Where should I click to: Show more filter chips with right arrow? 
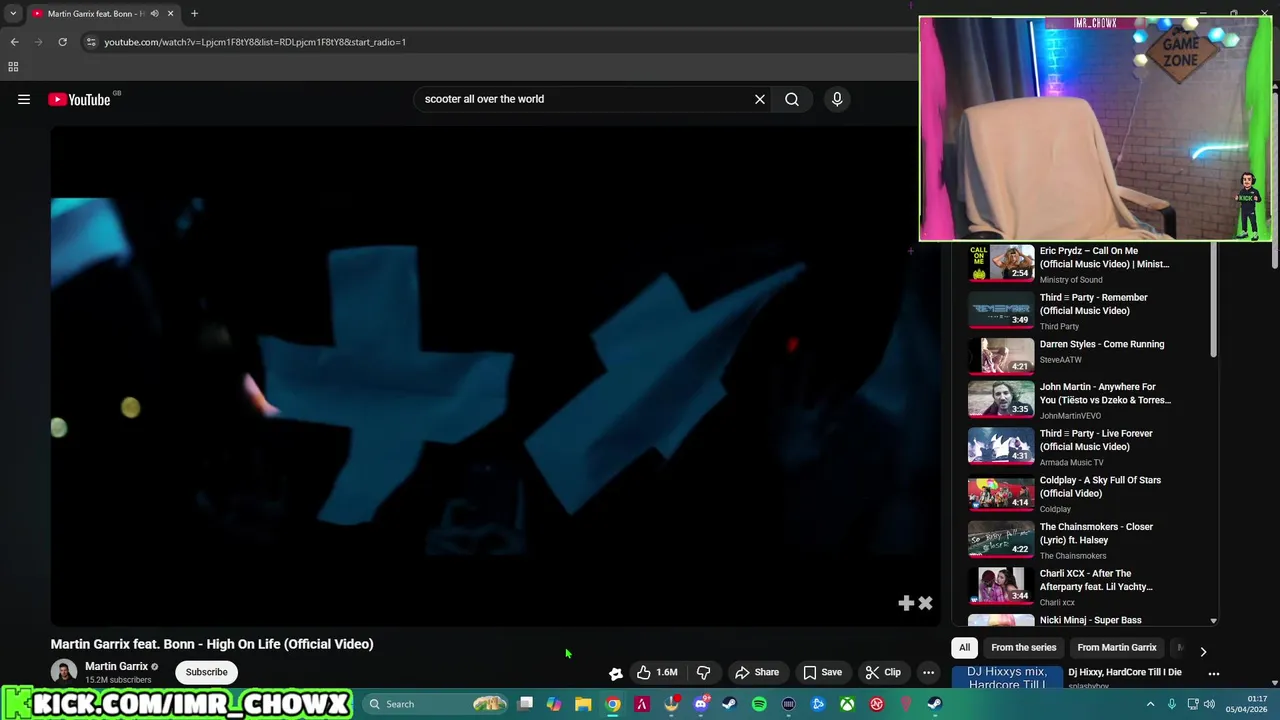(1203, 651)
